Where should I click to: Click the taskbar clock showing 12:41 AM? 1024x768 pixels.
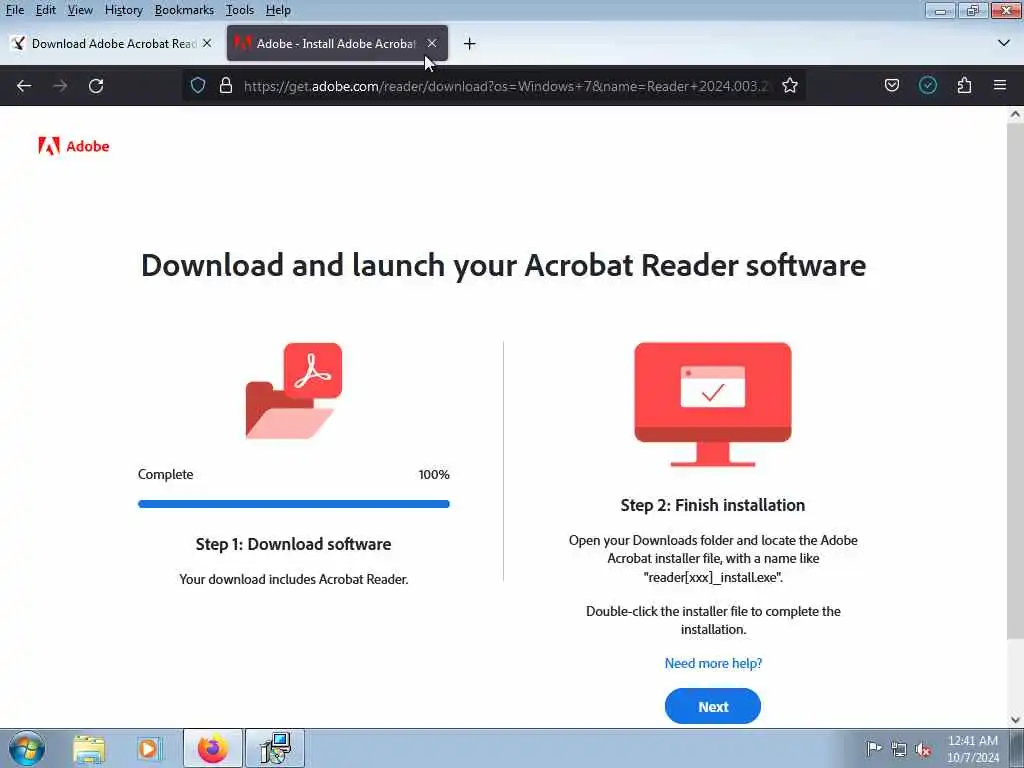point(973,749)
